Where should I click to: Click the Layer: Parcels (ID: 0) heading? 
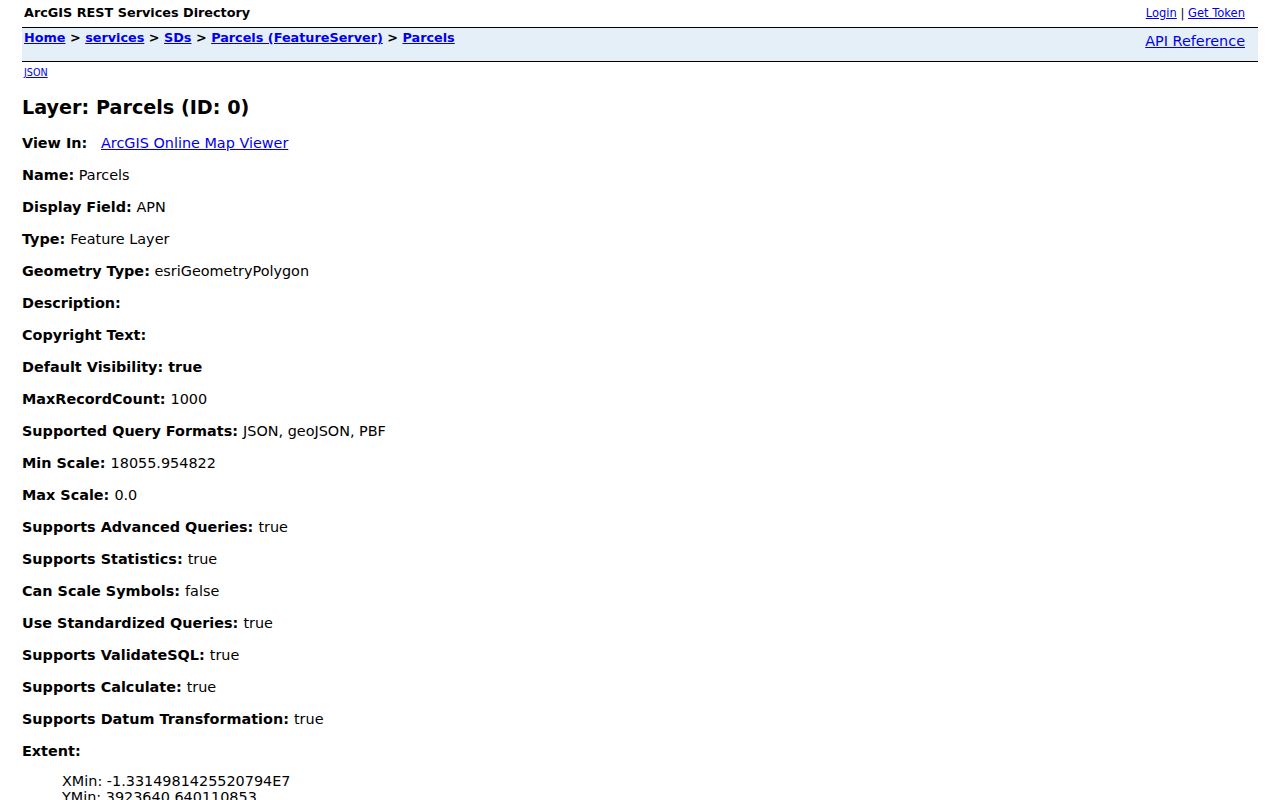(x=136, y=107)
